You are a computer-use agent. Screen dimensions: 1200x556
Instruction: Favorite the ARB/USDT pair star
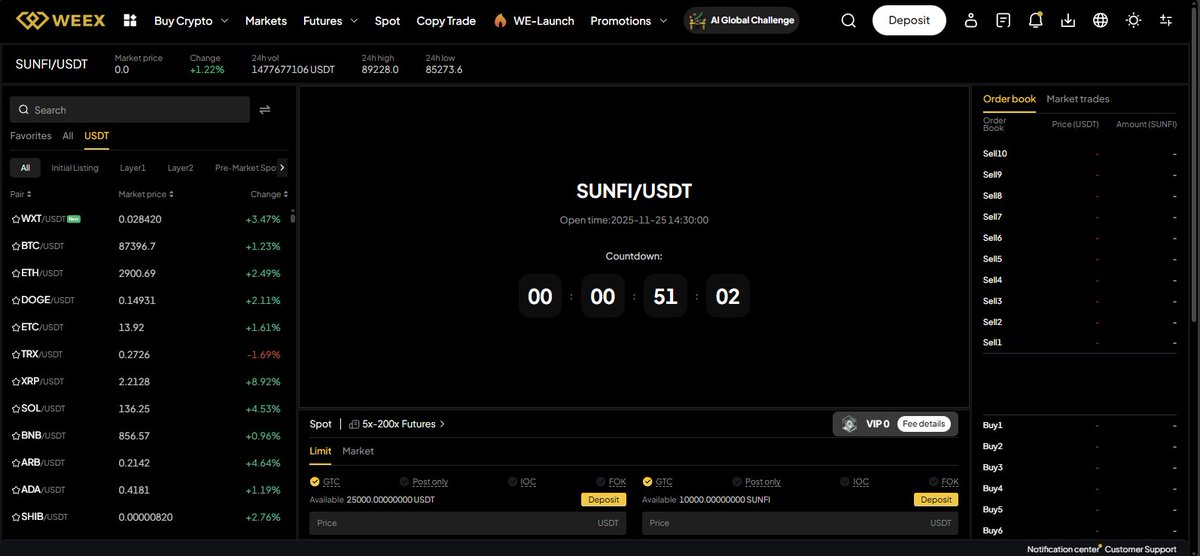[15, 463]
